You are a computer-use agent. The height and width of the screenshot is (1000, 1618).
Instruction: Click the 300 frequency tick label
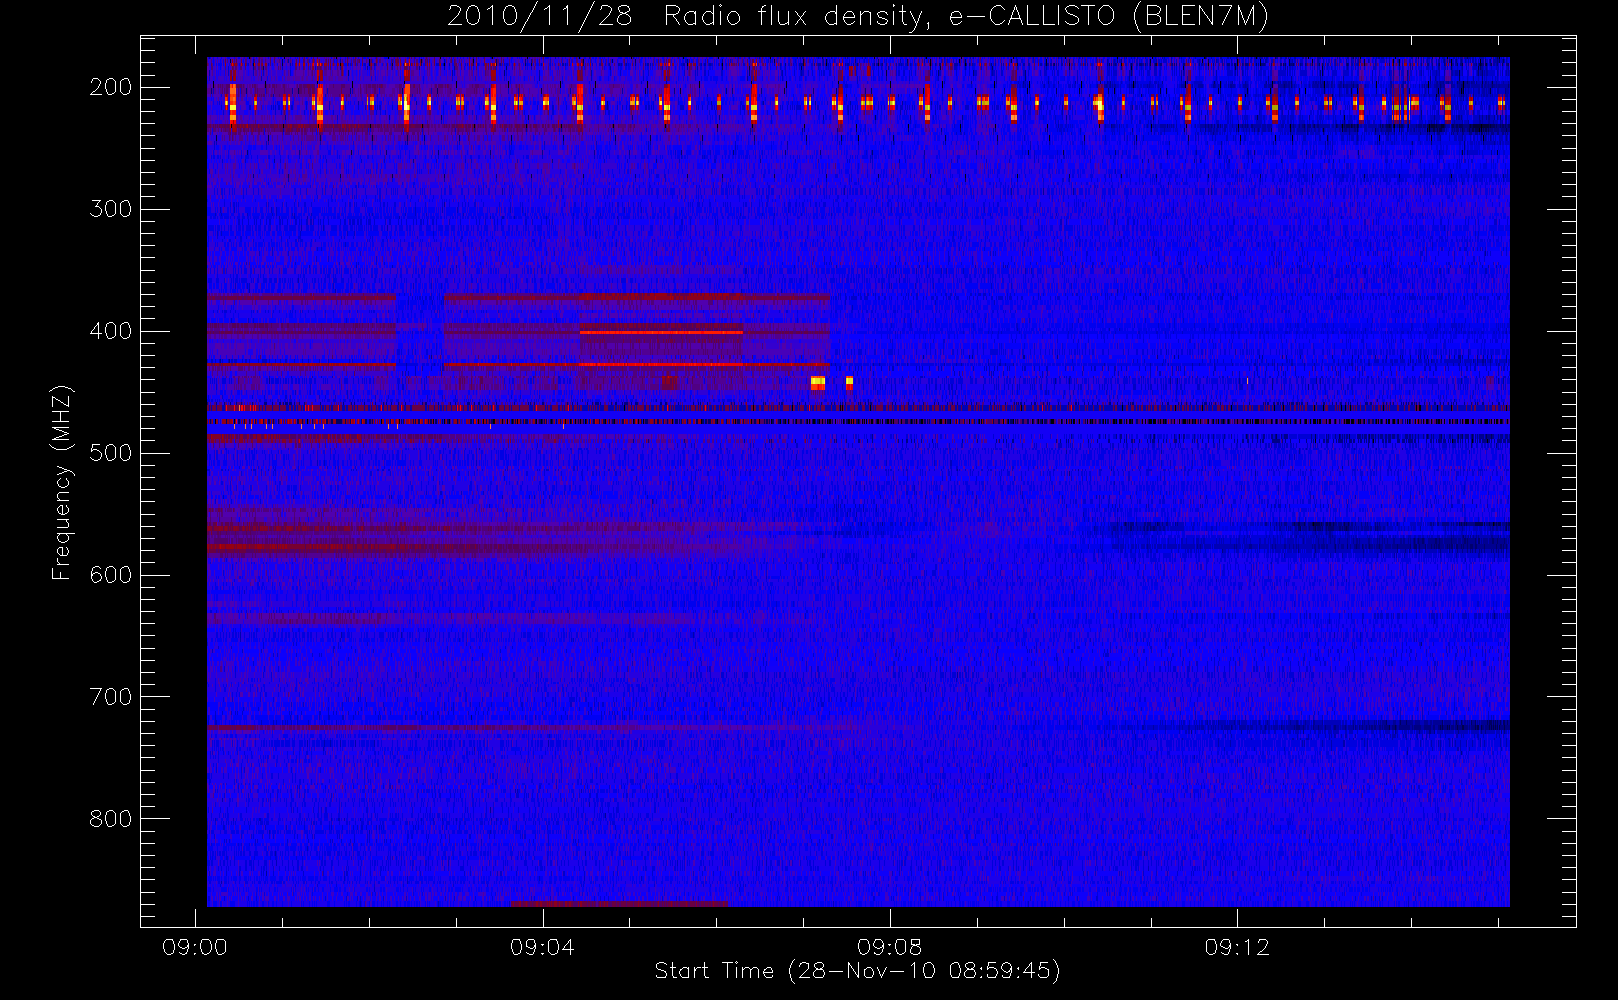(x=111, y=209)
